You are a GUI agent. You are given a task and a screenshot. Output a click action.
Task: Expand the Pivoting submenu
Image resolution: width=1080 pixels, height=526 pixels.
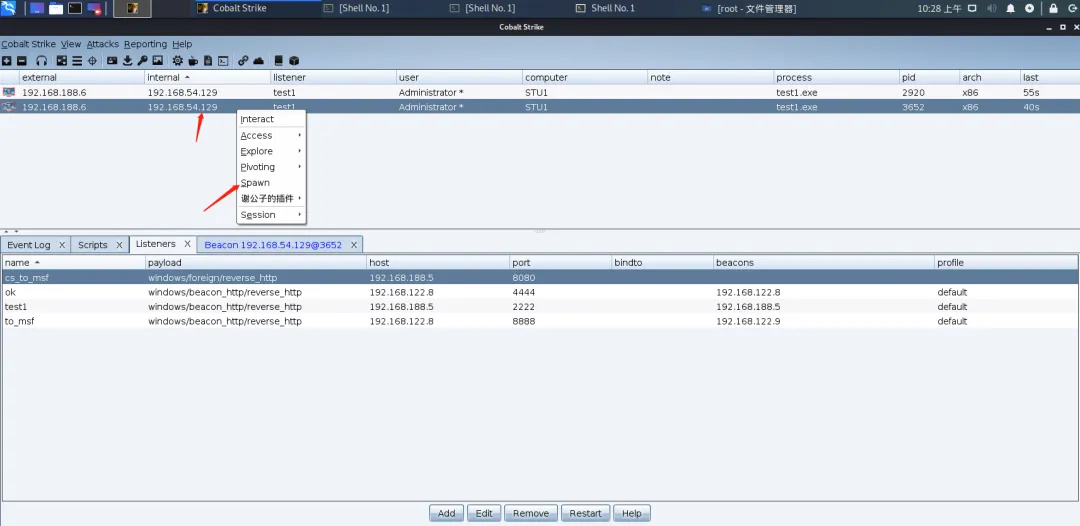coord(271,167)
